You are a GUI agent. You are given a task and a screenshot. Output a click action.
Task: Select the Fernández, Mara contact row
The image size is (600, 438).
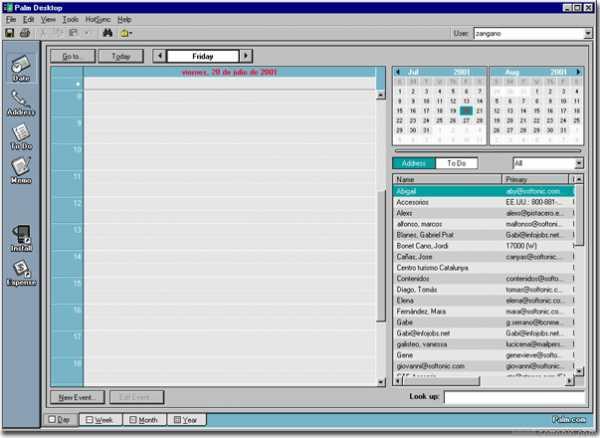[x=484, y=311]
